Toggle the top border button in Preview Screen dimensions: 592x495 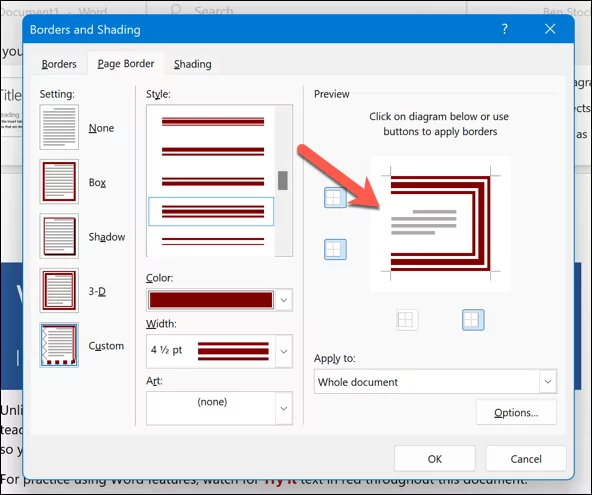[335, 197]
